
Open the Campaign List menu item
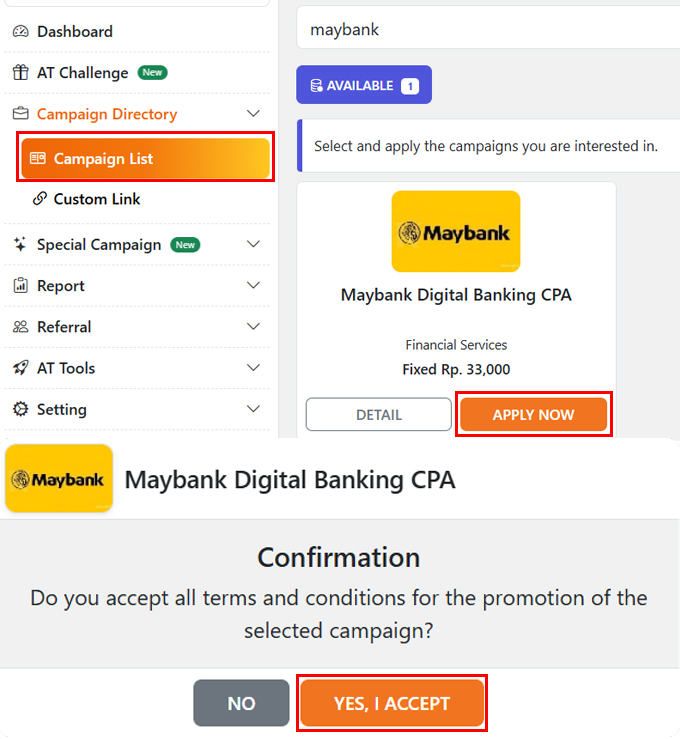point(145,159)
